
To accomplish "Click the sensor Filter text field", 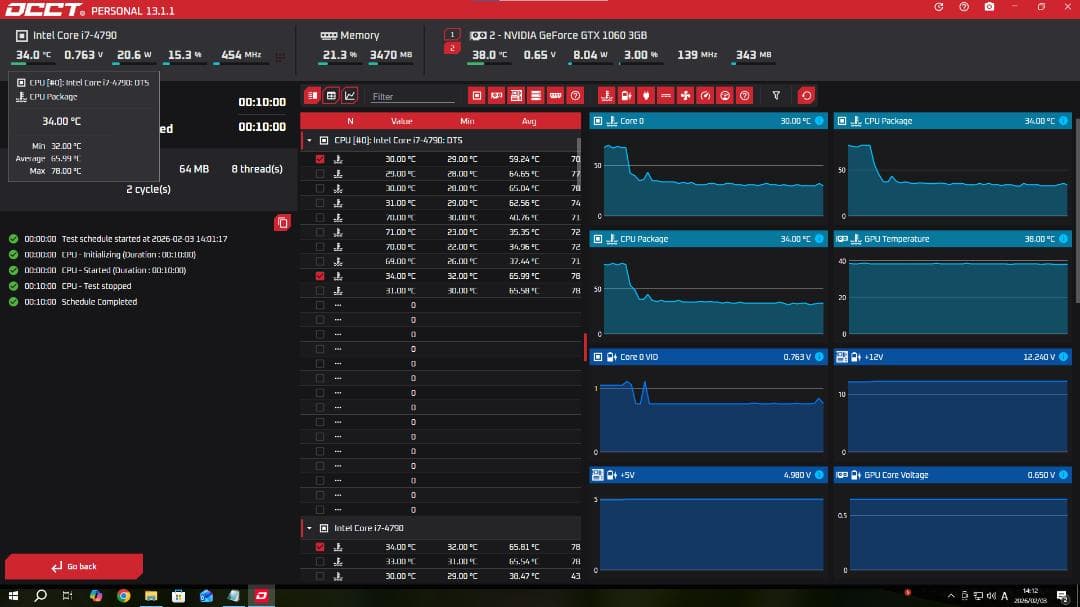I will [412, 97].
